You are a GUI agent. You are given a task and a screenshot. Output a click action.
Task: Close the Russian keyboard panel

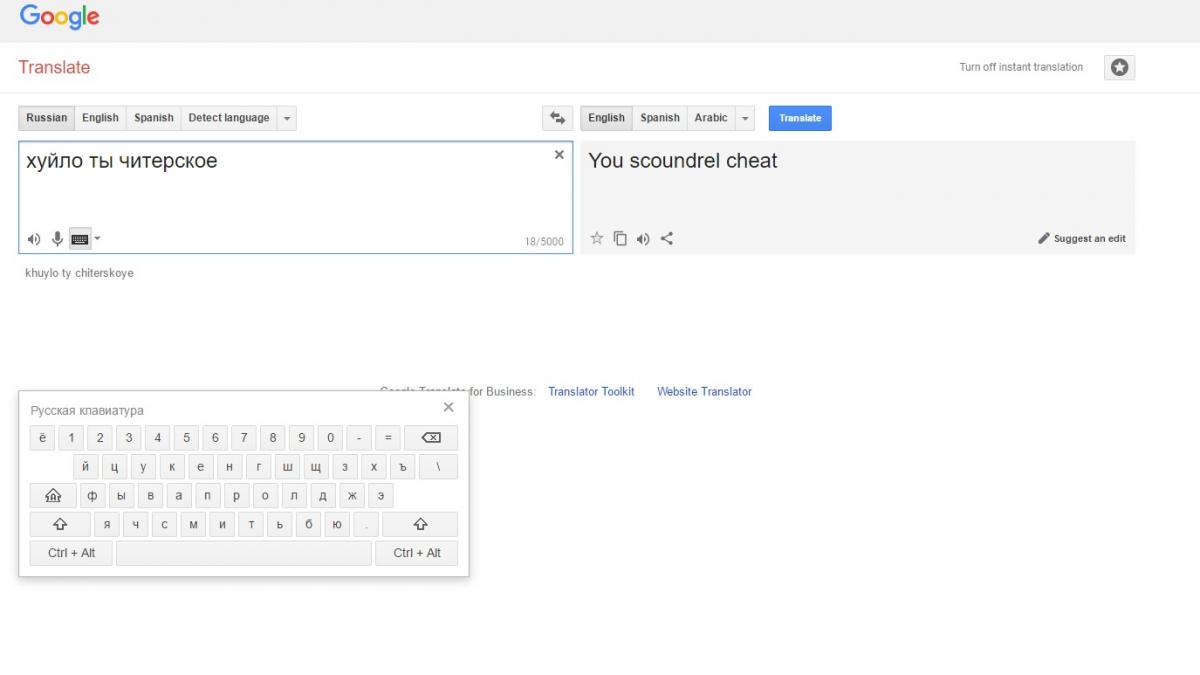[x=448, y=407]
